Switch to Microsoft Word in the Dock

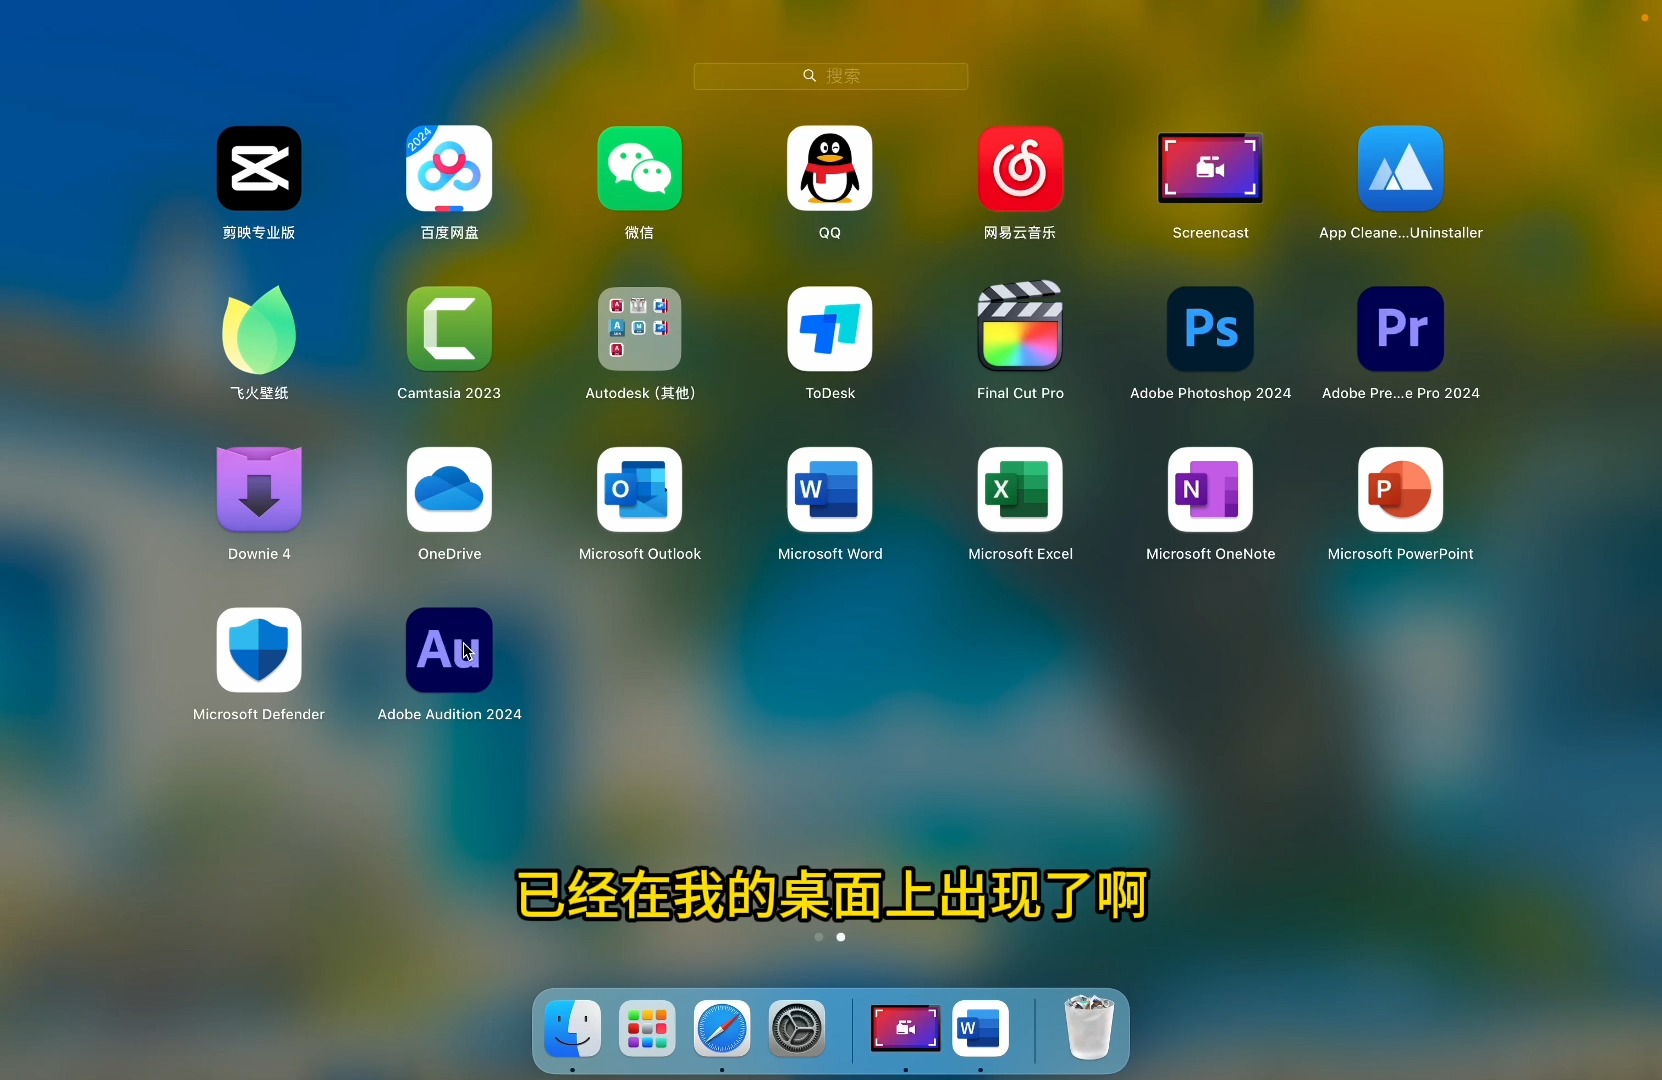(x=981, y=1028)
